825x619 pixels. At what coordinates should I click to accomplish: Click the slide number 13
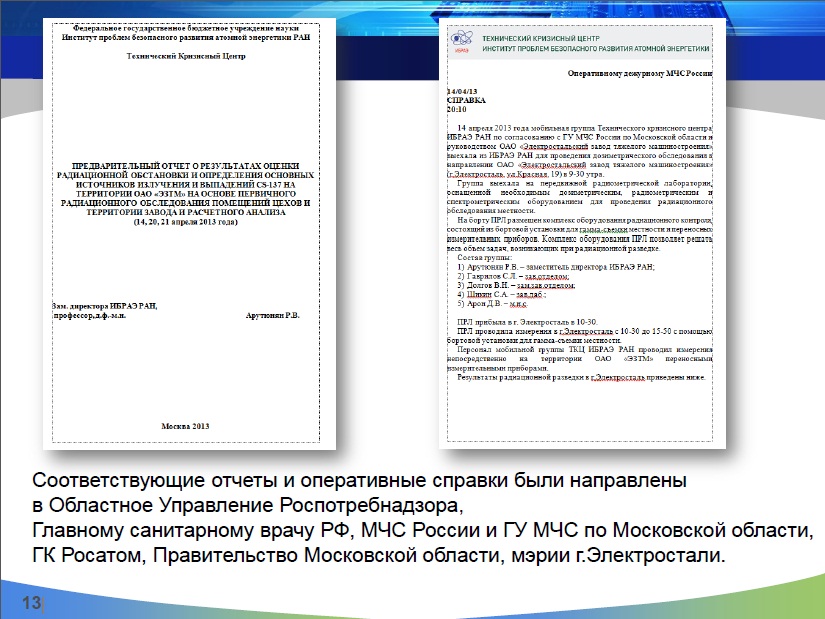32,602
